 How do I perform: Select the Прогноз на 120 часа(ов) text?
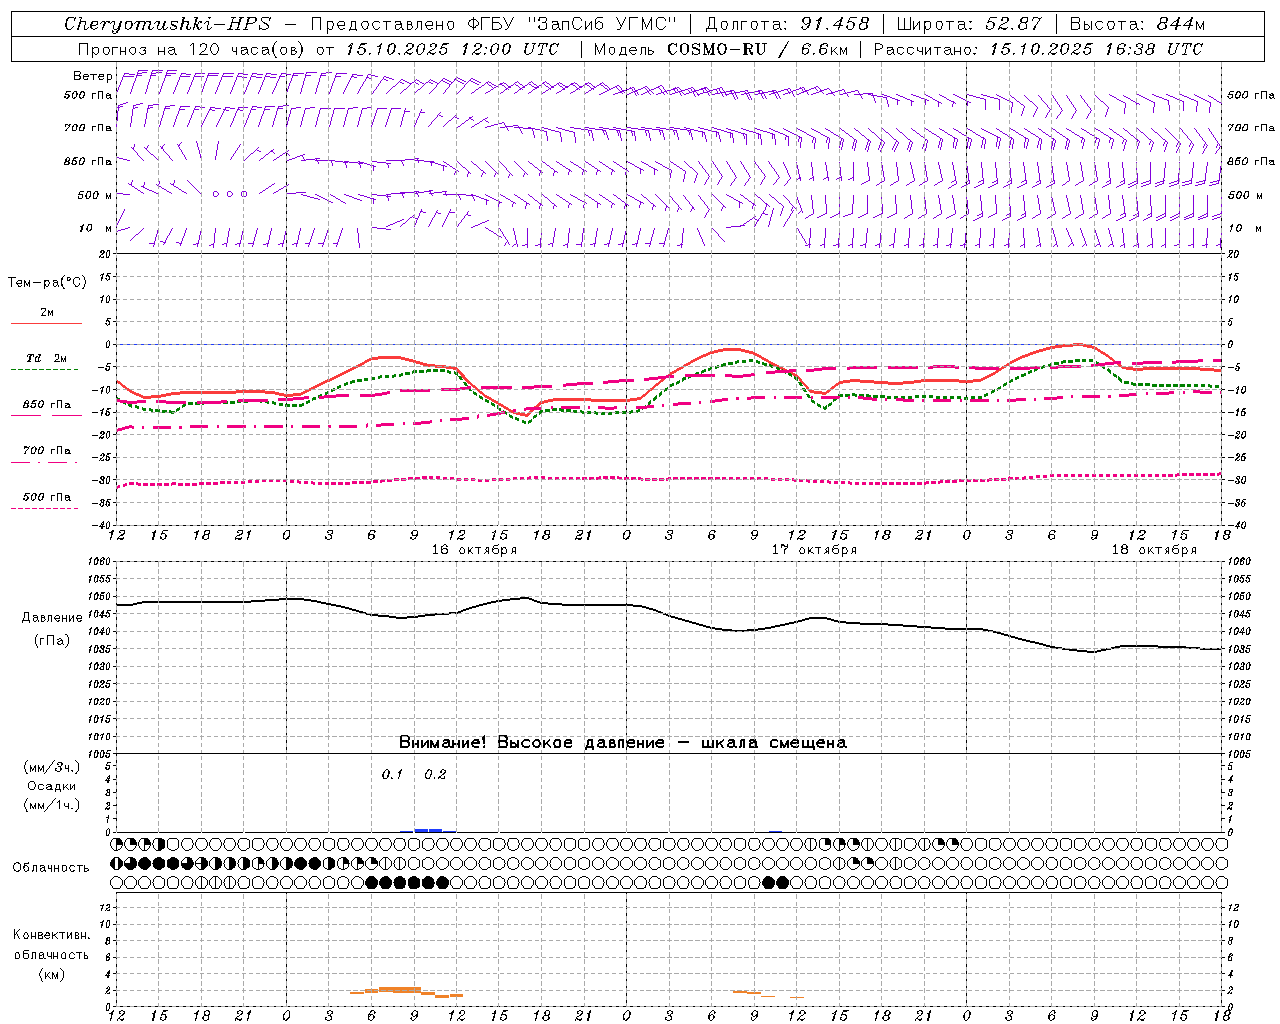pos(192,49)
